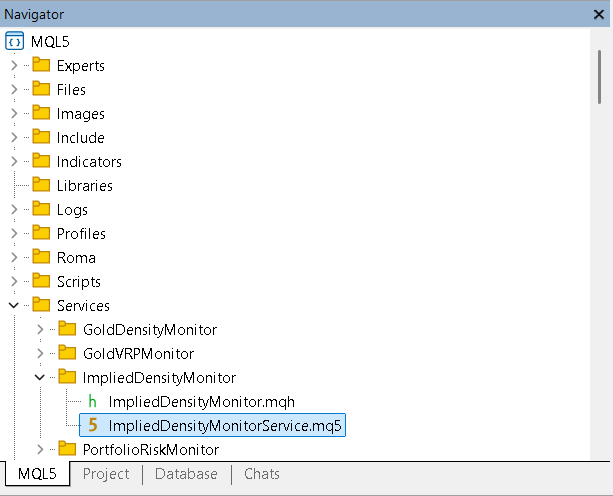Select ImpliedDensityMonitorService.mq5 file name

click(x=225, y=426)
